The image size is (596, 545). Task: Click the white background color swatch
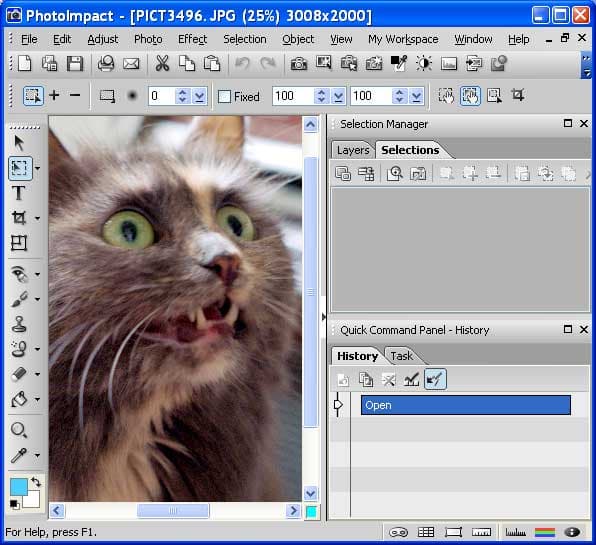pyautogui.click(x=33, y=500)
